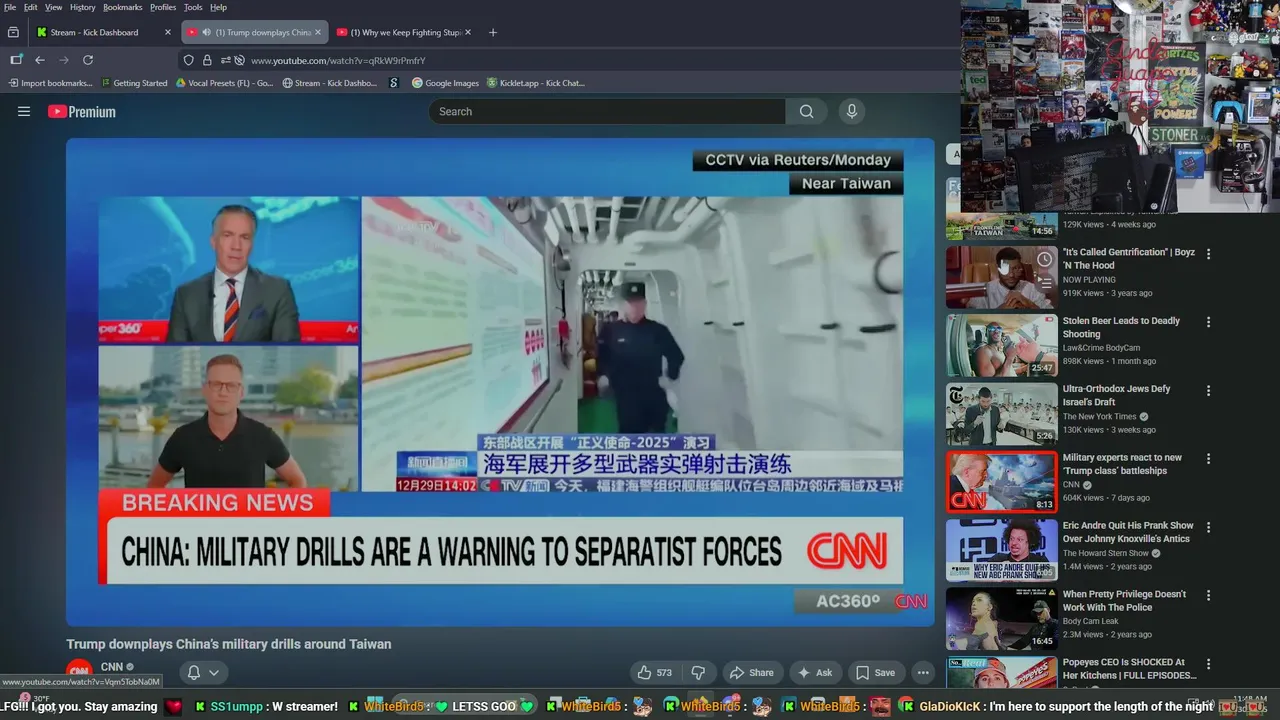
Task: Dislike the video
Action: (699, 673)
